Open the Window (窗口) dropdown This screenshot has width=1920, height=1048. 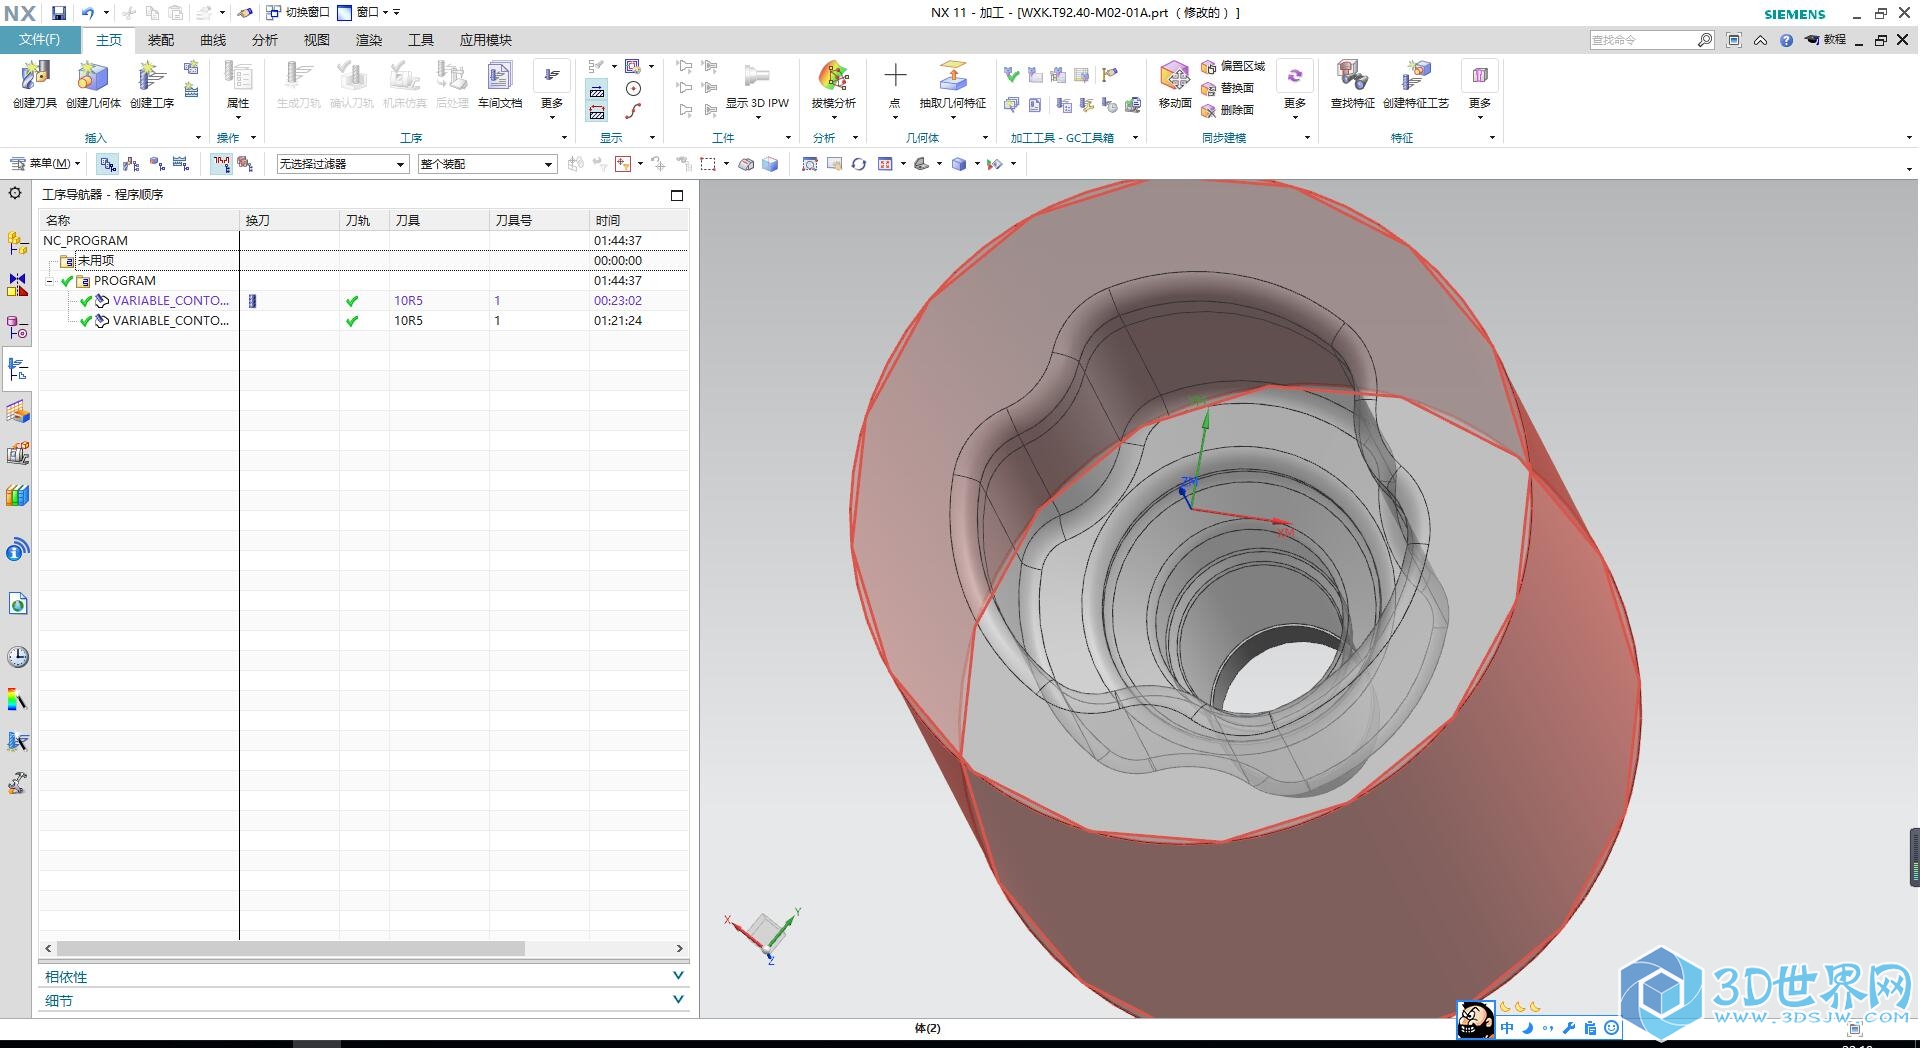point(368,13)
